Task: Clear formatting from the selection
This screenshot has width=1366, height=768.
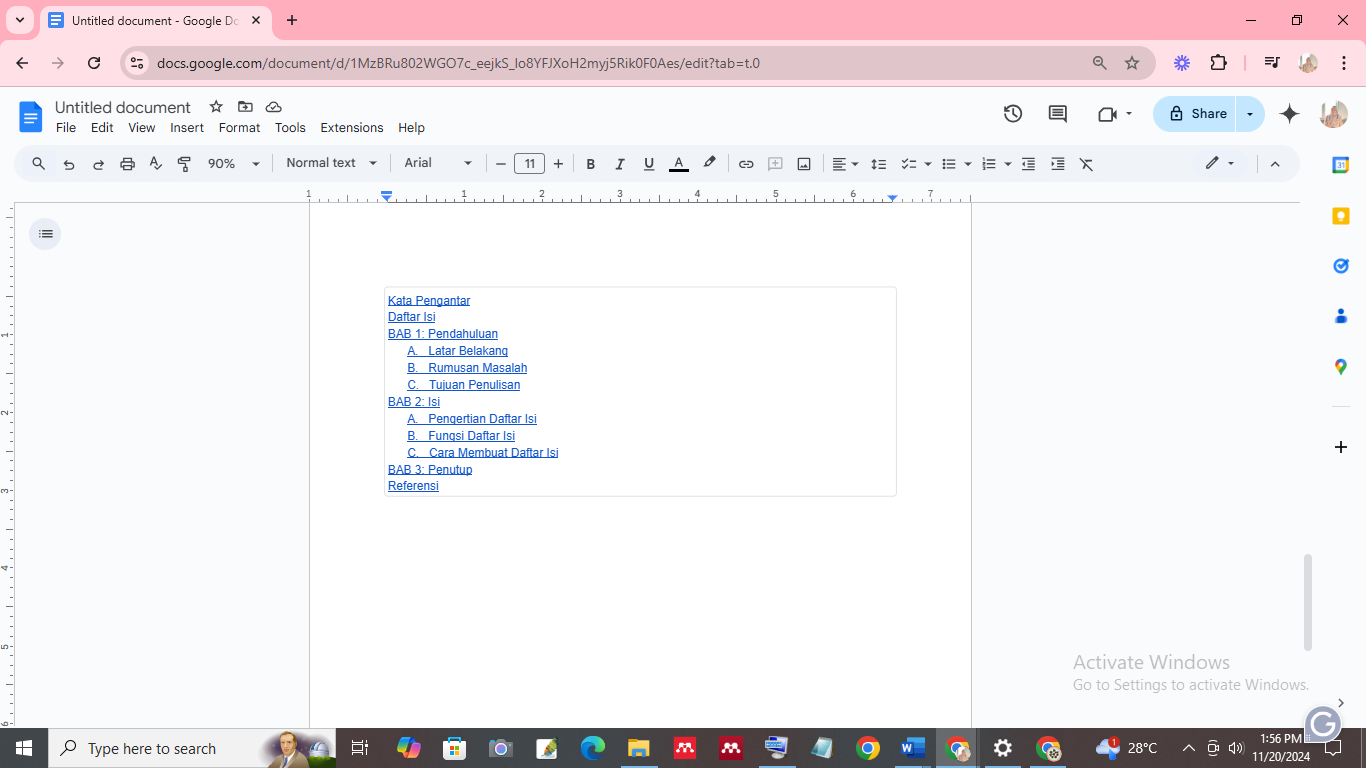Action: [1086, 164]
